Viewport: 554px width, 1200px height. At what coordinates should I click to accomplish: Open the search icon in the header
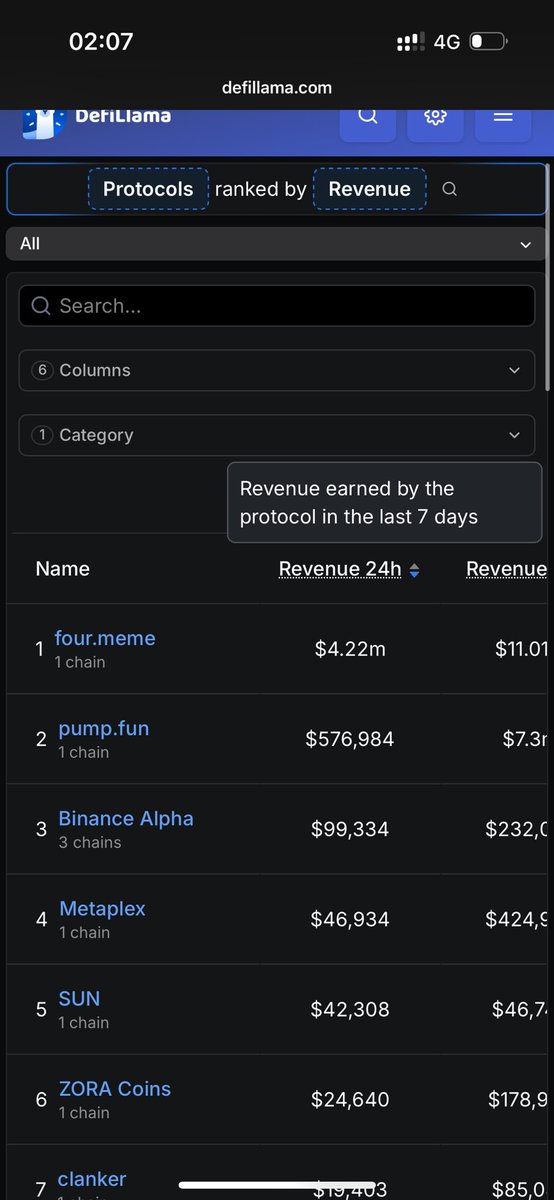[368, 117]
